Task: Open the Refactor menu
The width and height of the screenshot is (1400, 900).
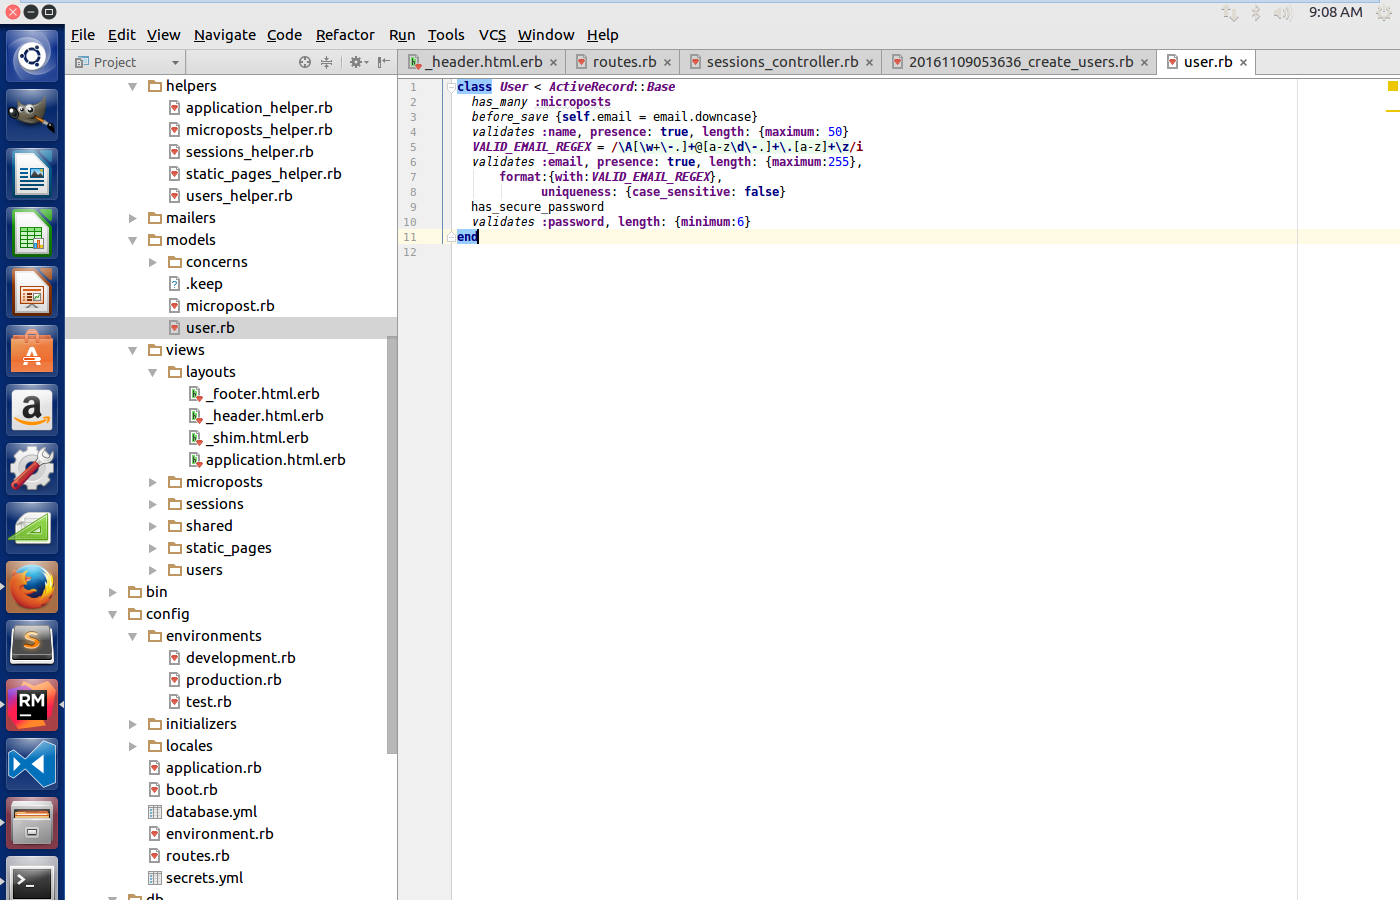Action: 345,34
